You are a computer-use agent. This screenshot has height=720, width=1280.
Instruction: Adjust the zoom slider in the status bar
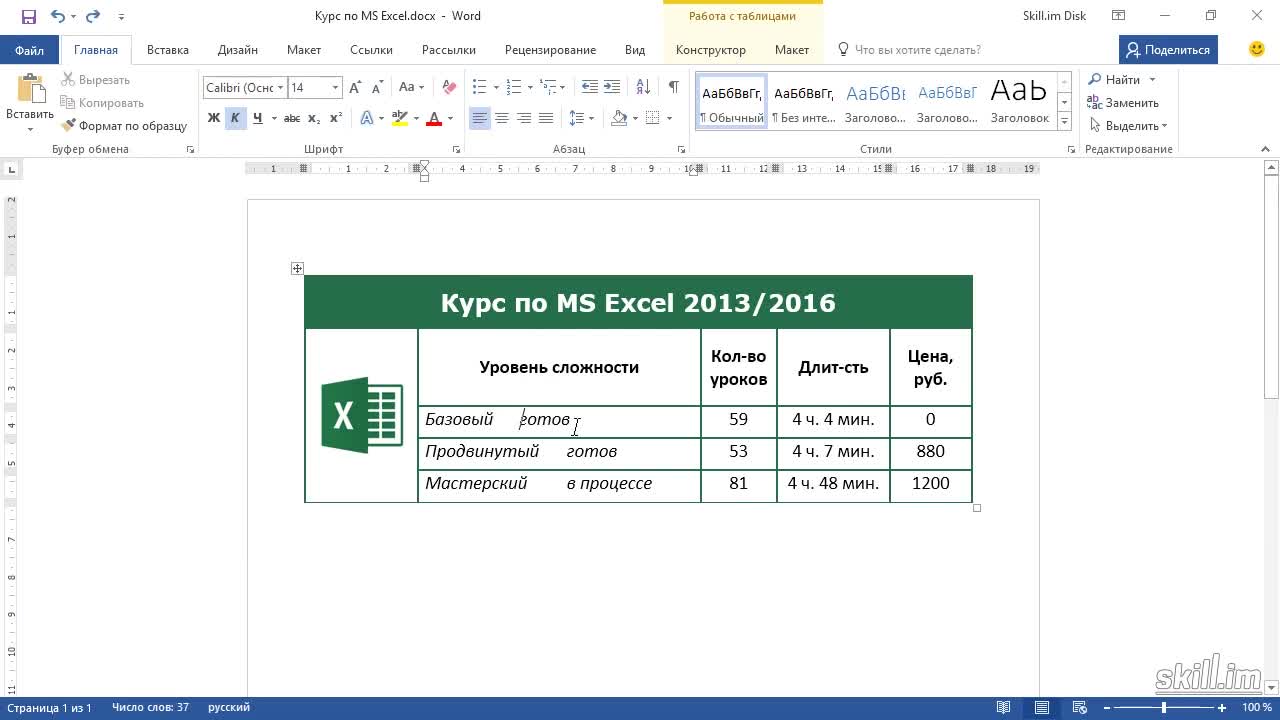coord(1163,708)
